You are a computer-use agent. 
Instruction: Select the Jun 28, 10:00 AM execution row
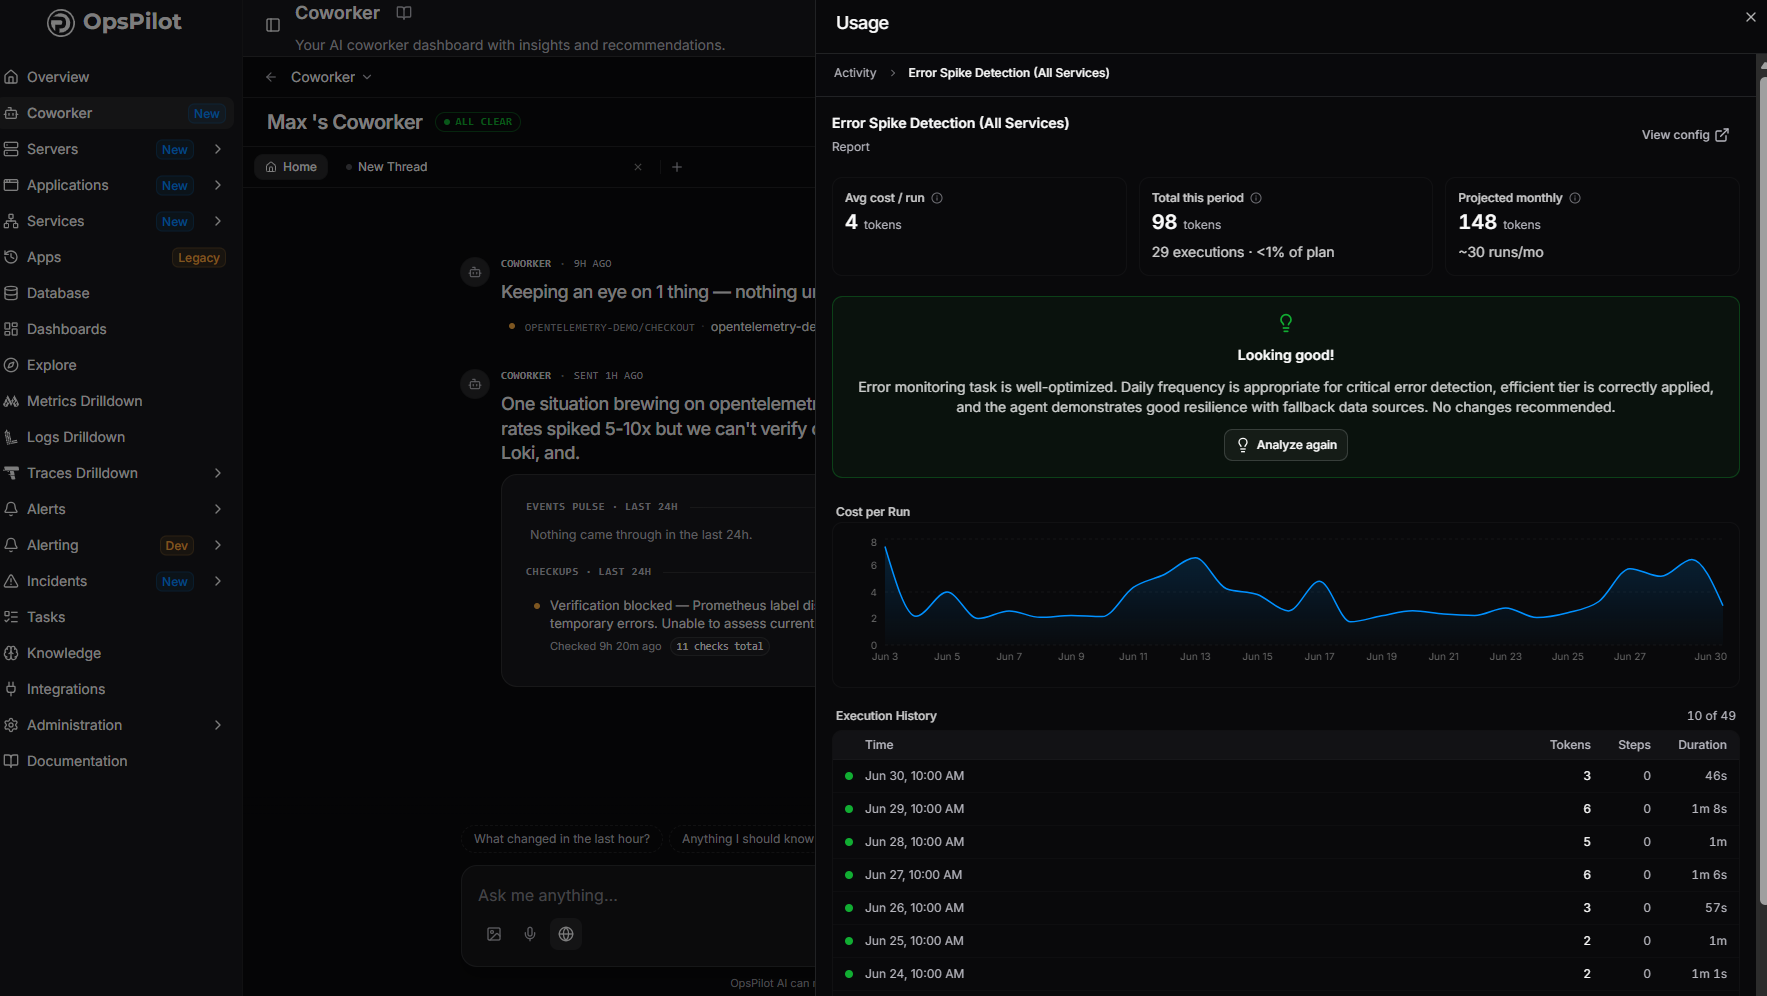(x=1286, y=842)
